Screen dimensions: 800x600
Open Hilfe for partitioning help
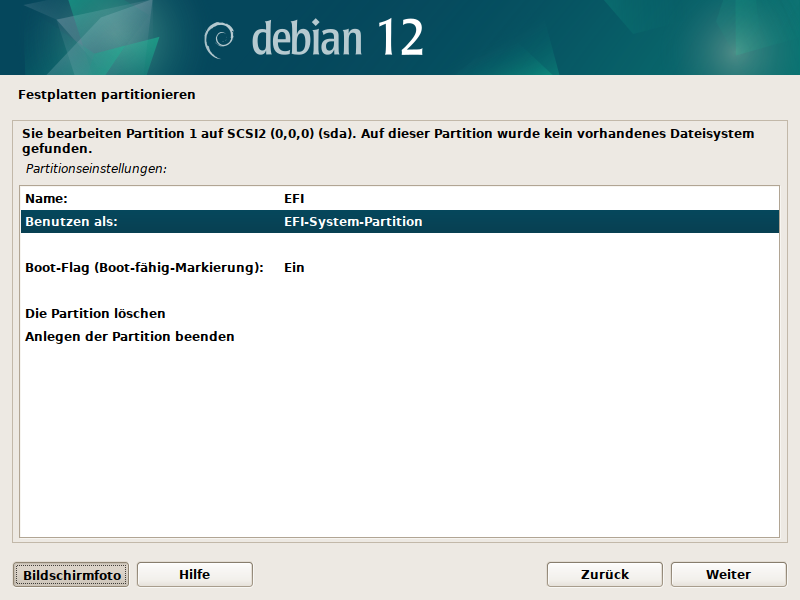(194, 575)
